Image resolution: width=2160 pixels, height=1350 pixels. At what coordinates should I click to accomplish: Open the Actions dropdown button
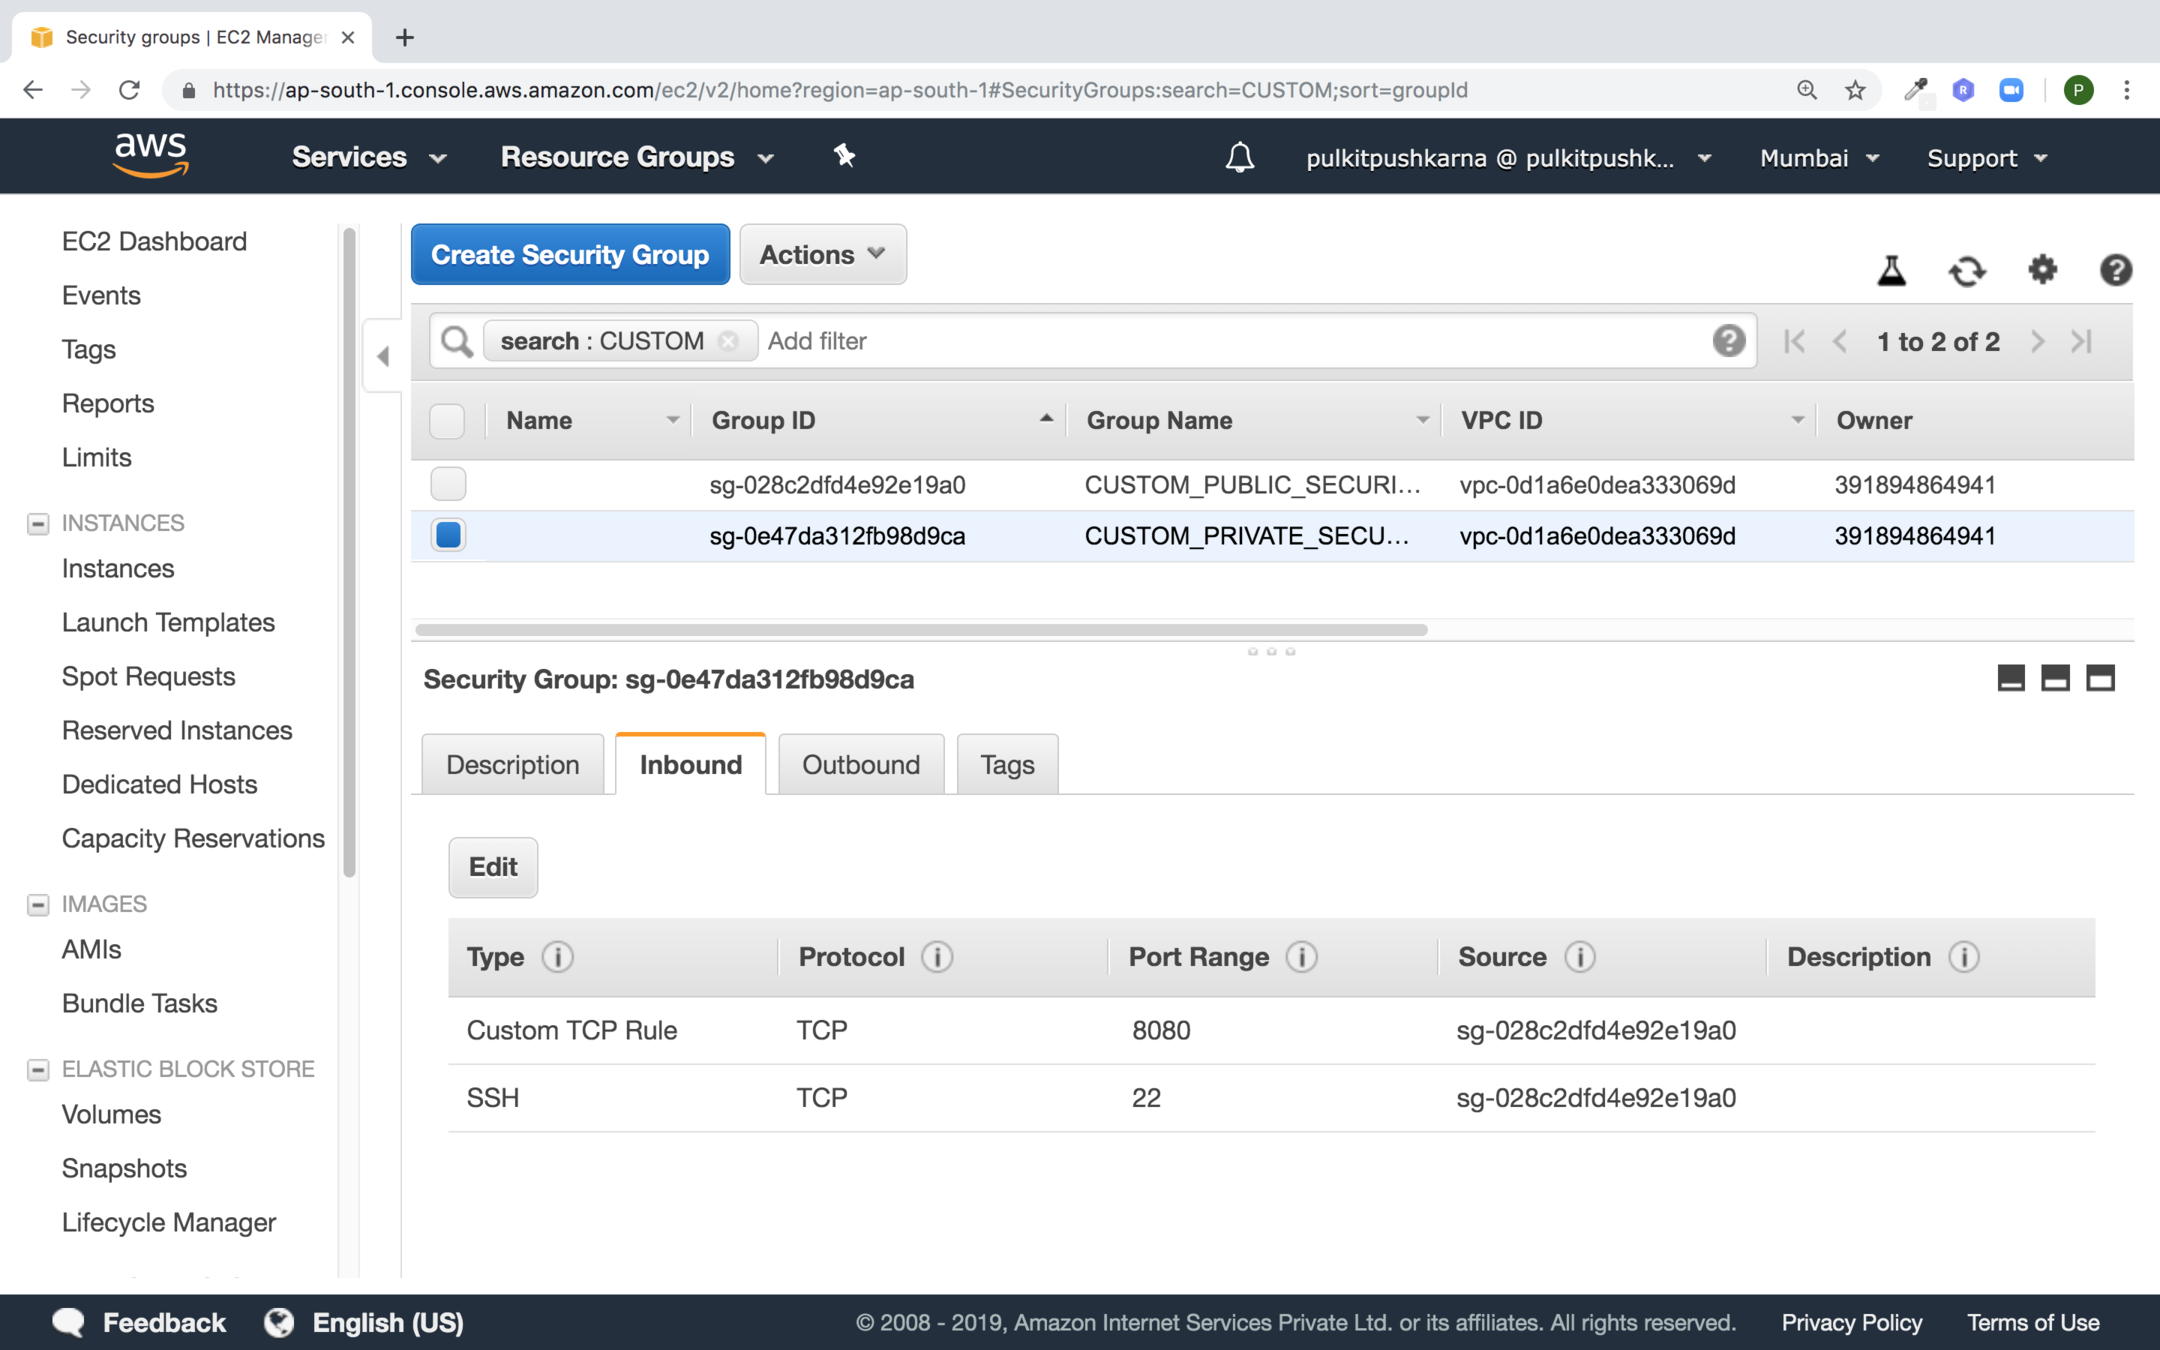coord(823,255)
